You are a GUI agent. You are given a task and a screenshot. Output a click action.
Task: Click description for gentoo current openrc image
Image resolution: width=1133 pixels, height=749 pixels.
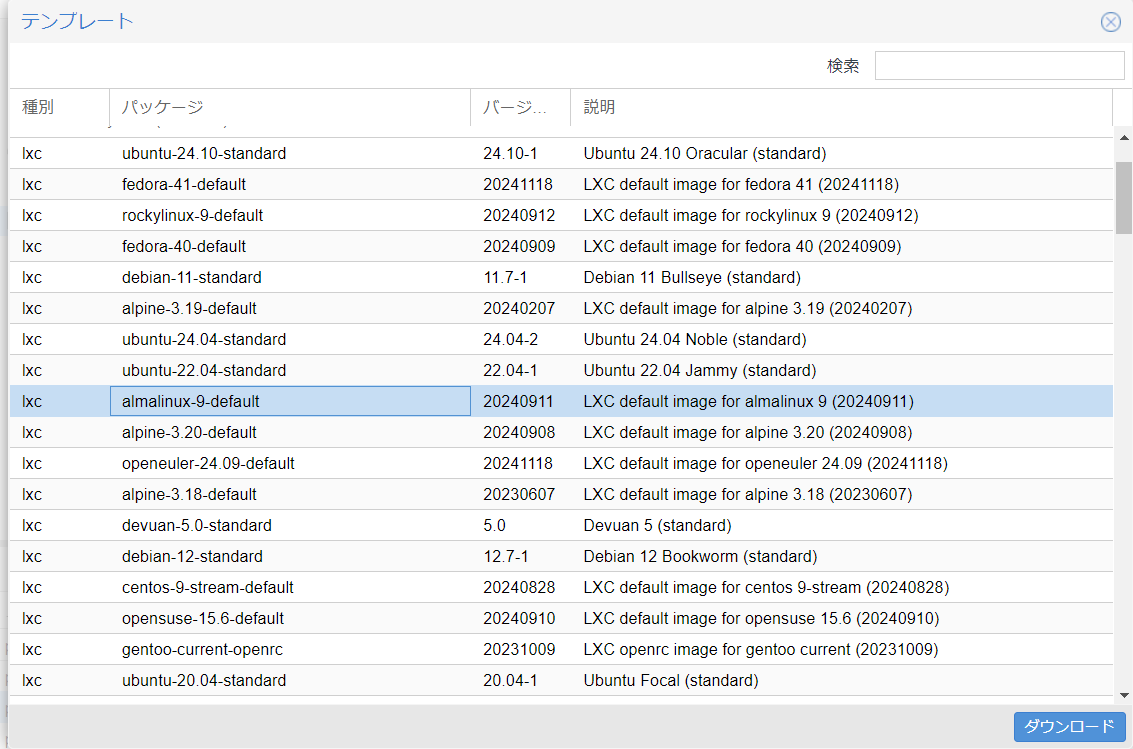click(761, 650)
